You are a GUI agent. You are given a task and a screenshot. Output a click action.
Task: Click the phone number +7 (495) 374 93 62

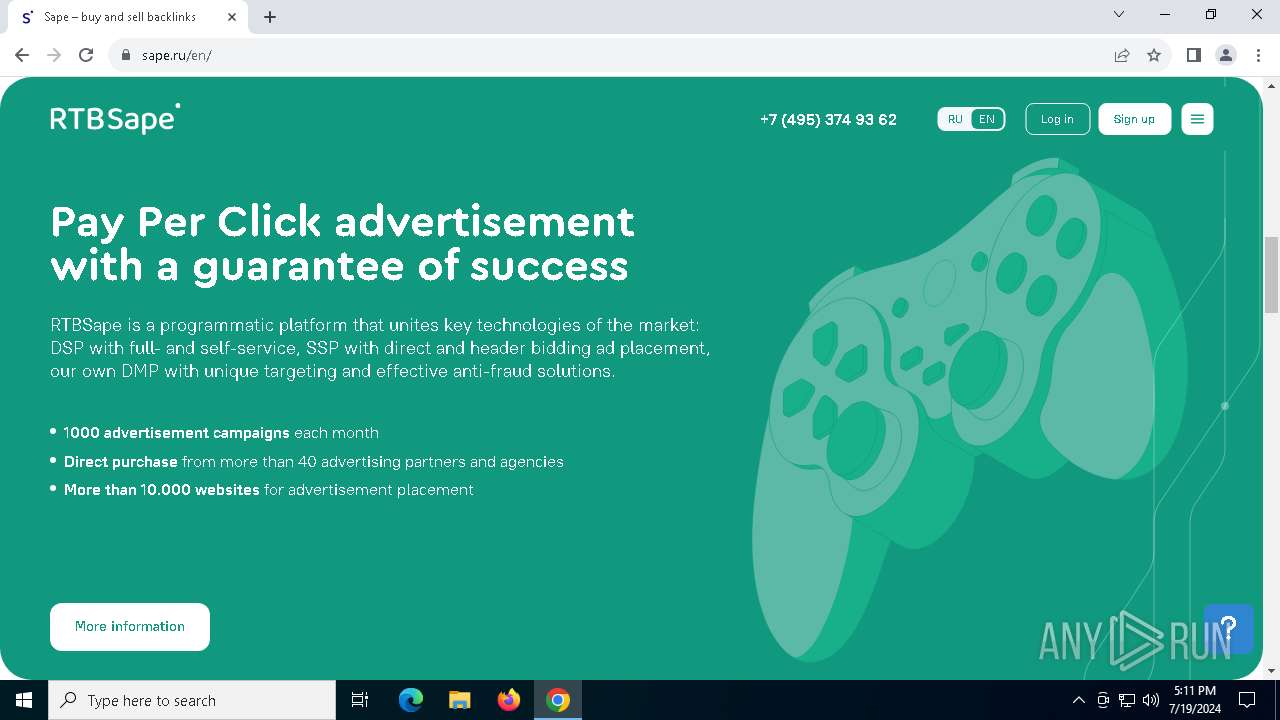[828, 119]
